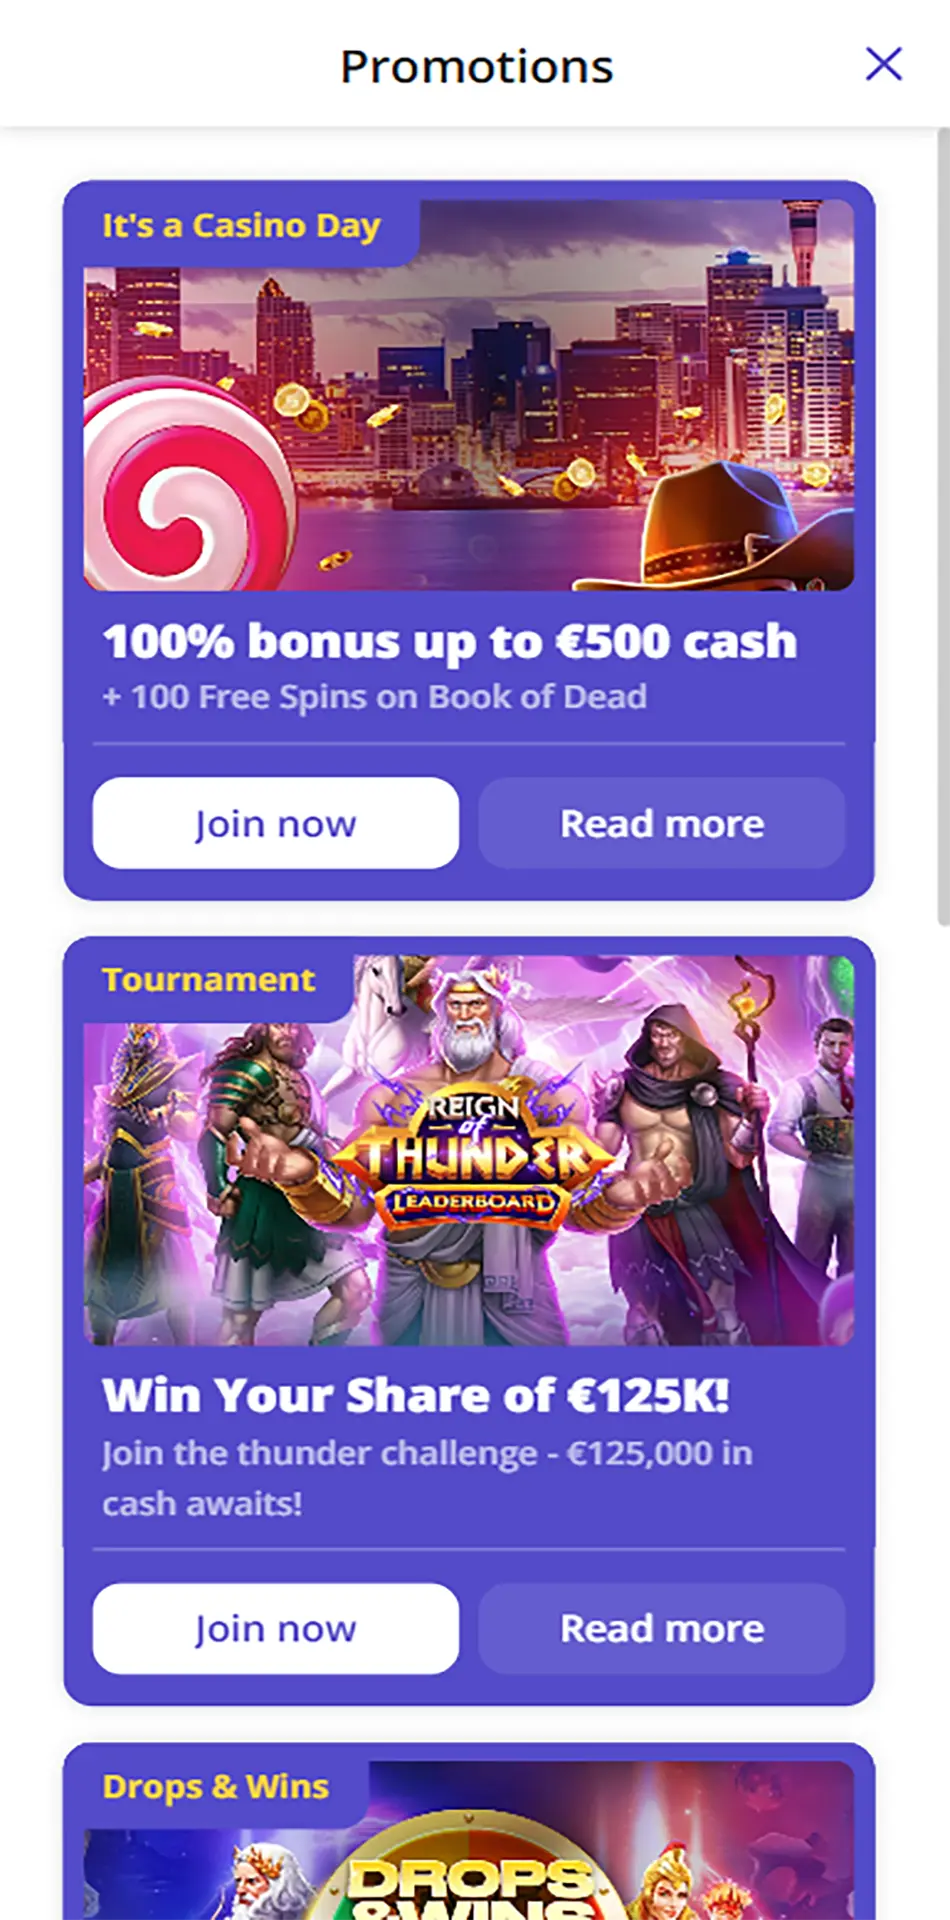
Task: Select the It's a Casino Day label
Action: pyautogui.click(x=241, y=225)
